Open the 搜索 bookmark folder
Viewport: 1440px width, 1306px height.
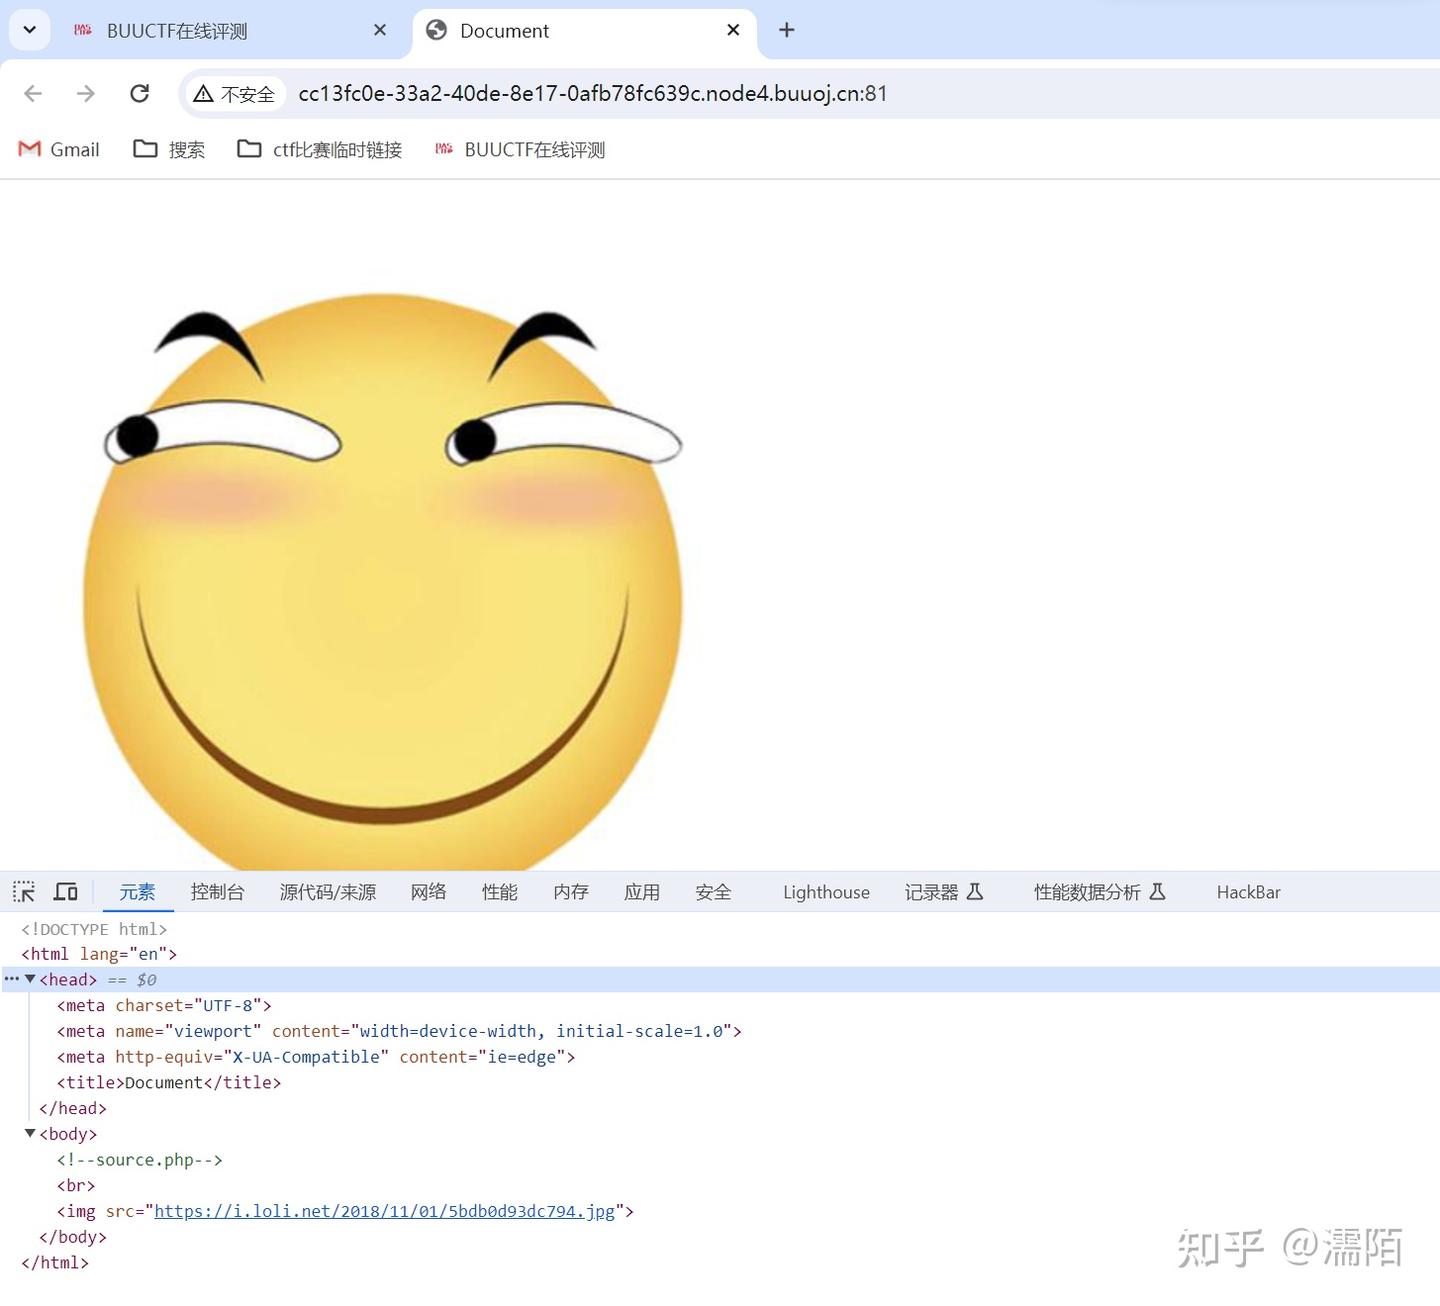170,149
